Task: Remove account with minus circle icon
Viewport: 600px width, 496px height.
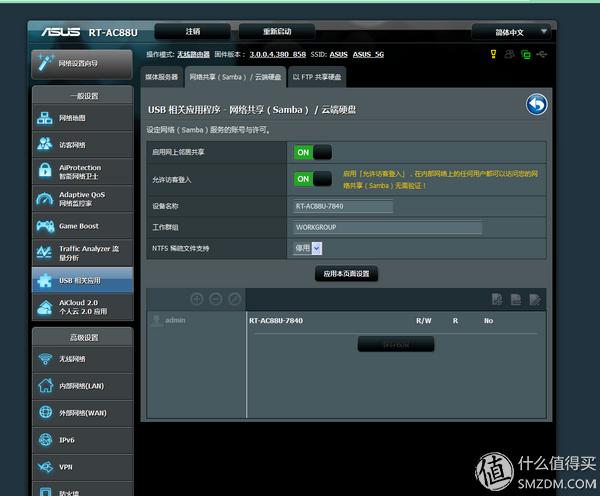Action: tap(216, 299)
